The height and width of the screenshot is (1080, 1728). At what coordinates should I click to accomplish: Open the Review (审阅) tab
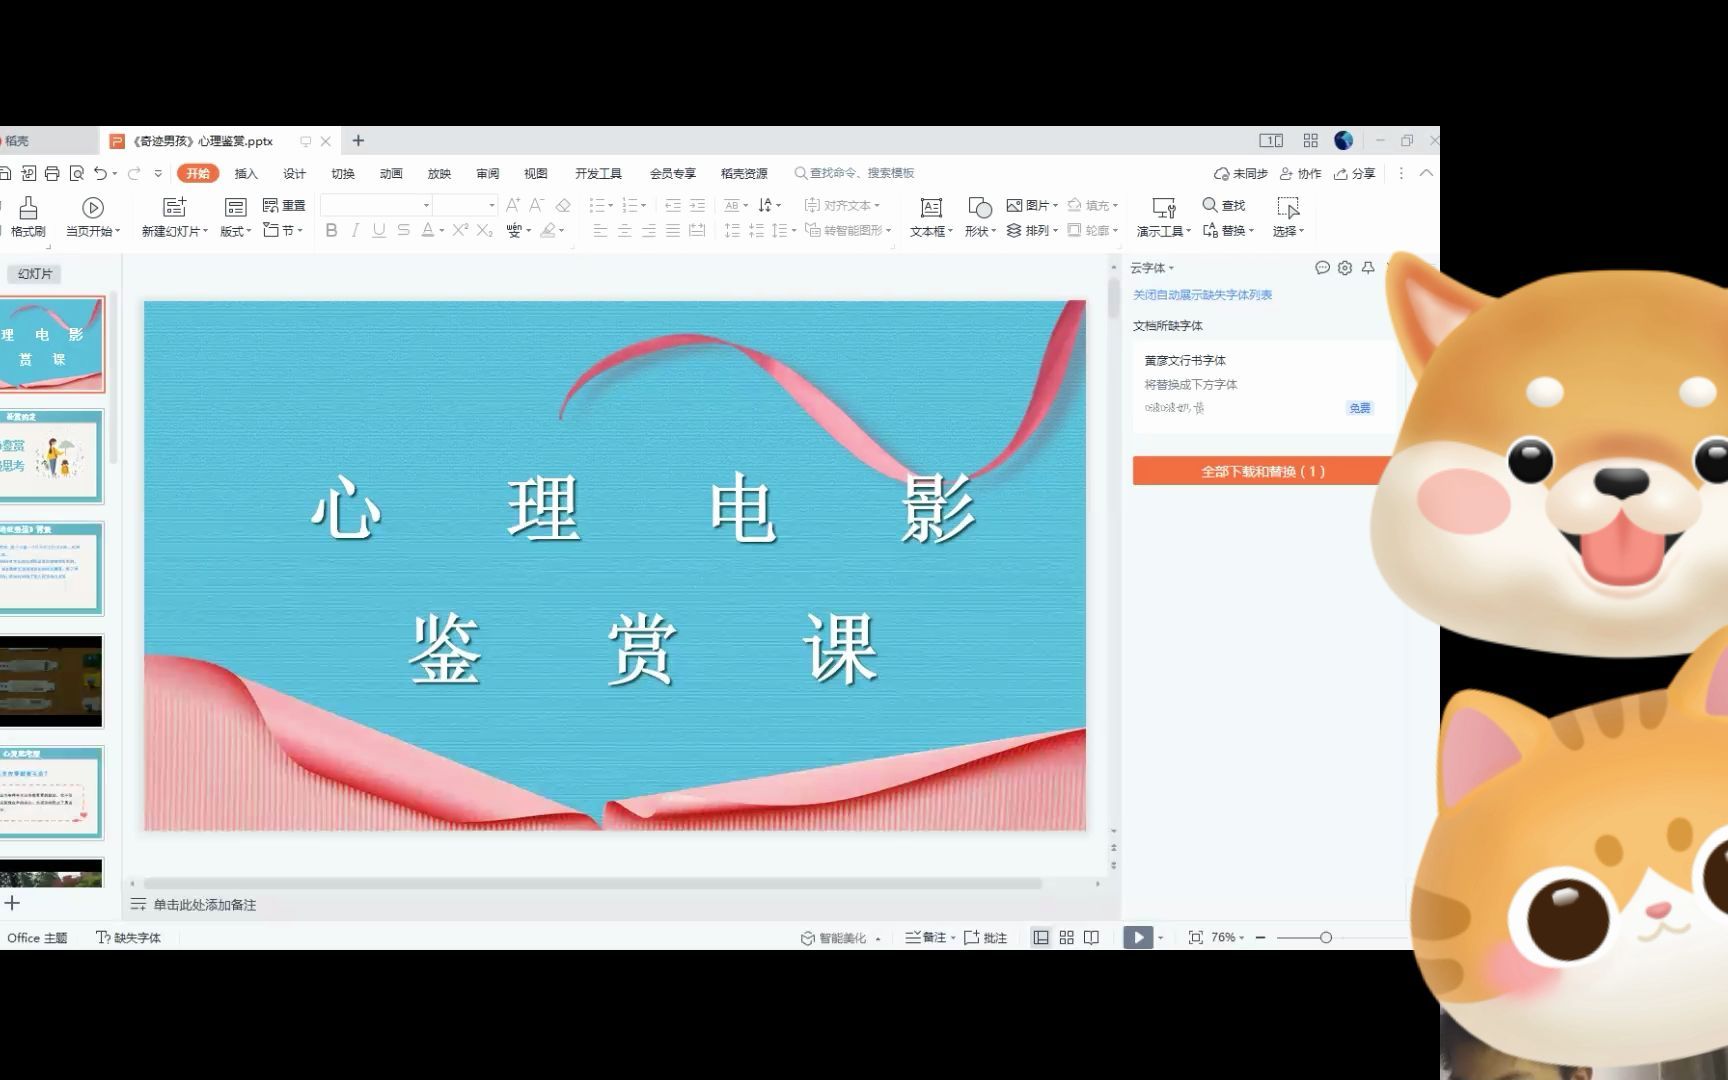pyautogui.click(x=488, y=173)
